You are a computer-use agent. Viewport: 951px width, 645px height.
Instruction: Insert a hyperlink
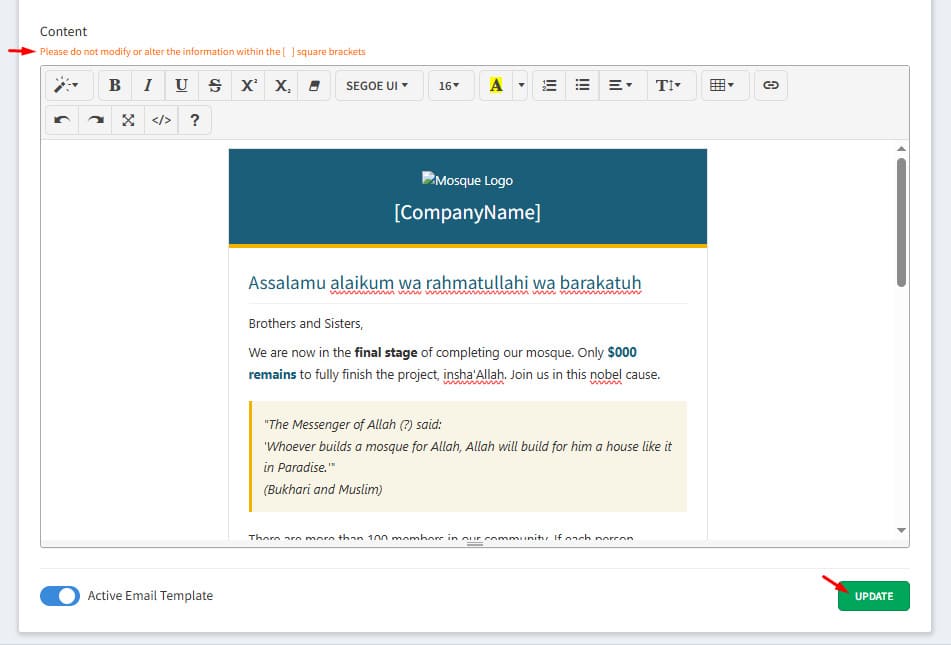point(771,86)
